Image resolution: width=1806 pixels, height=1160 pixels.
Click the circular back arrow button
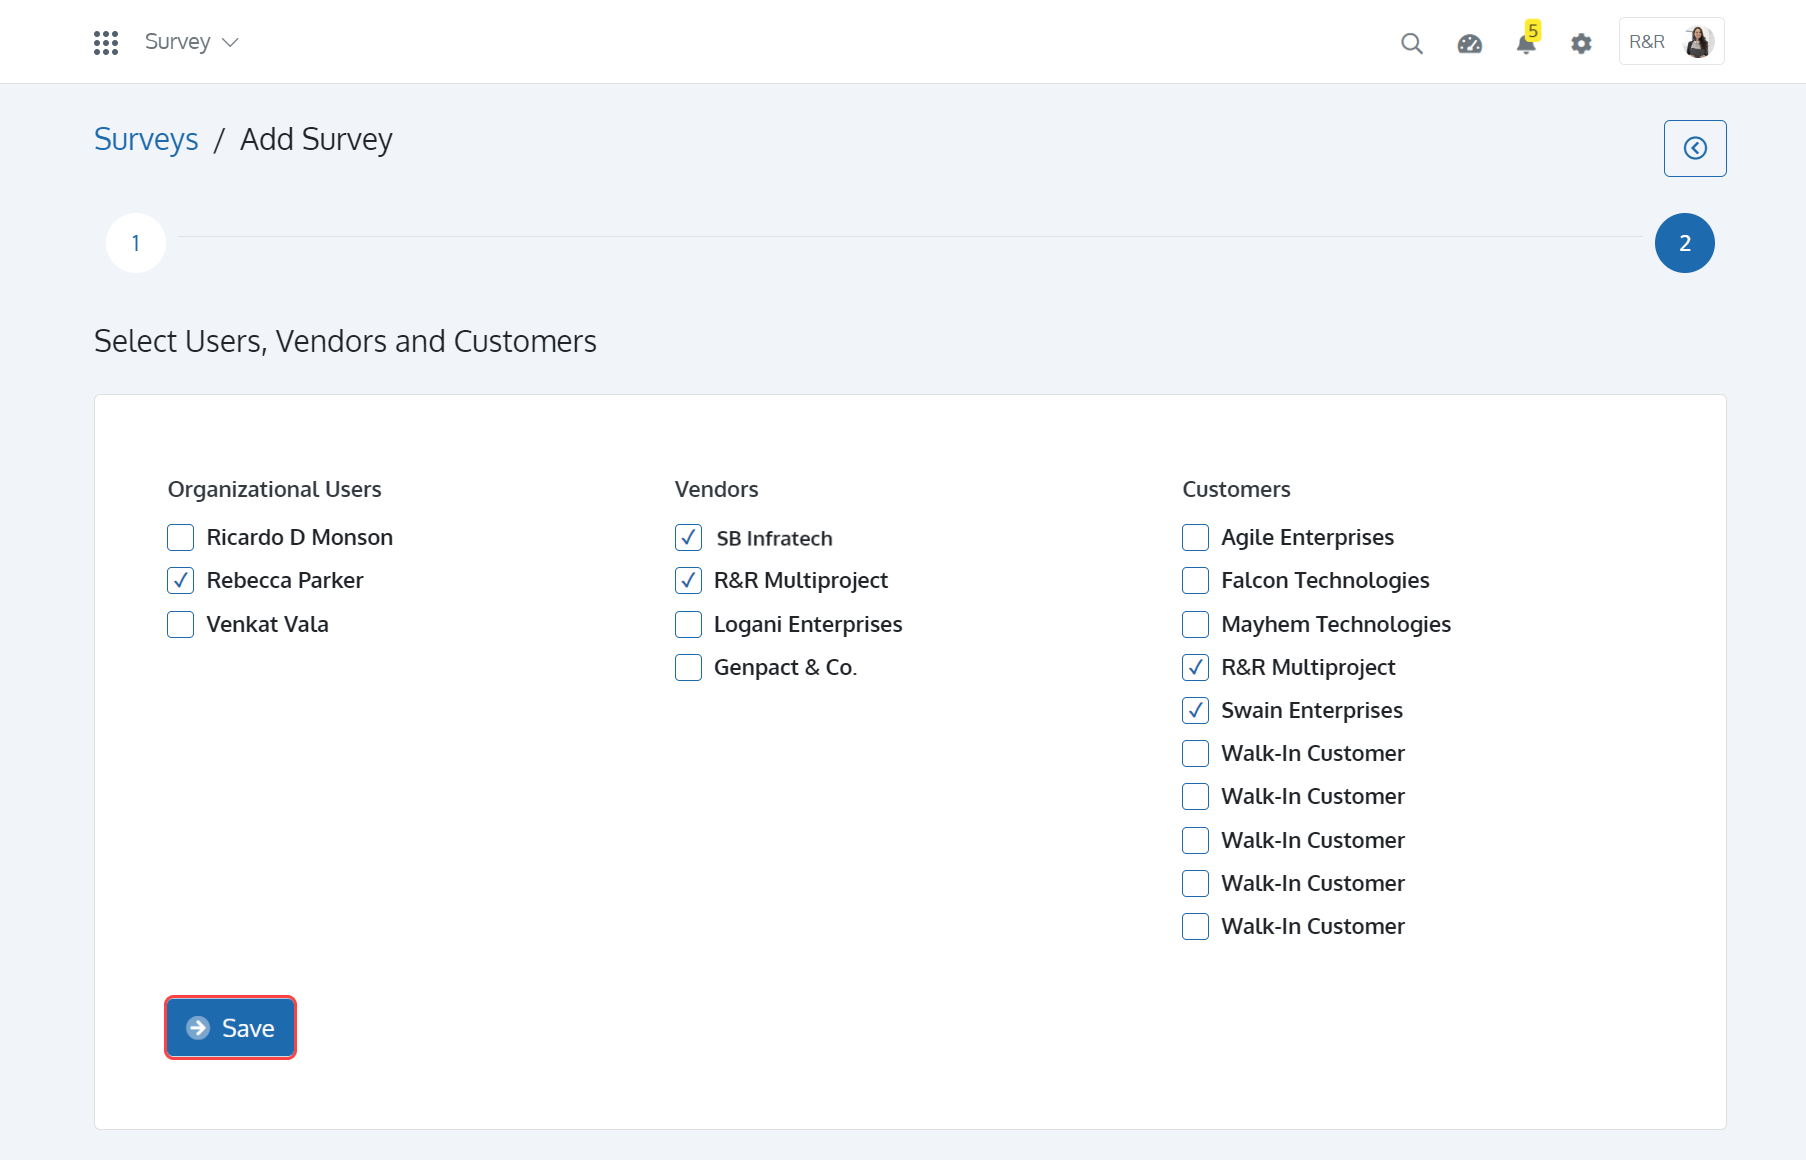[x=1695, y=148]
